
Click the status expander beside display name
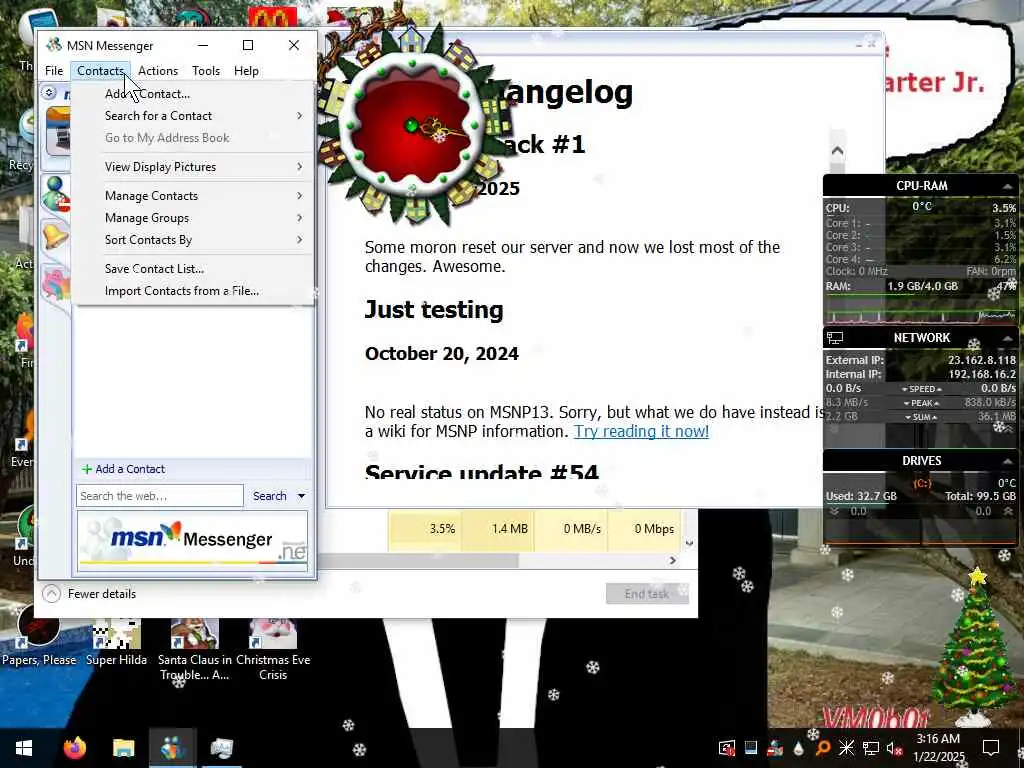pos(49,93)
